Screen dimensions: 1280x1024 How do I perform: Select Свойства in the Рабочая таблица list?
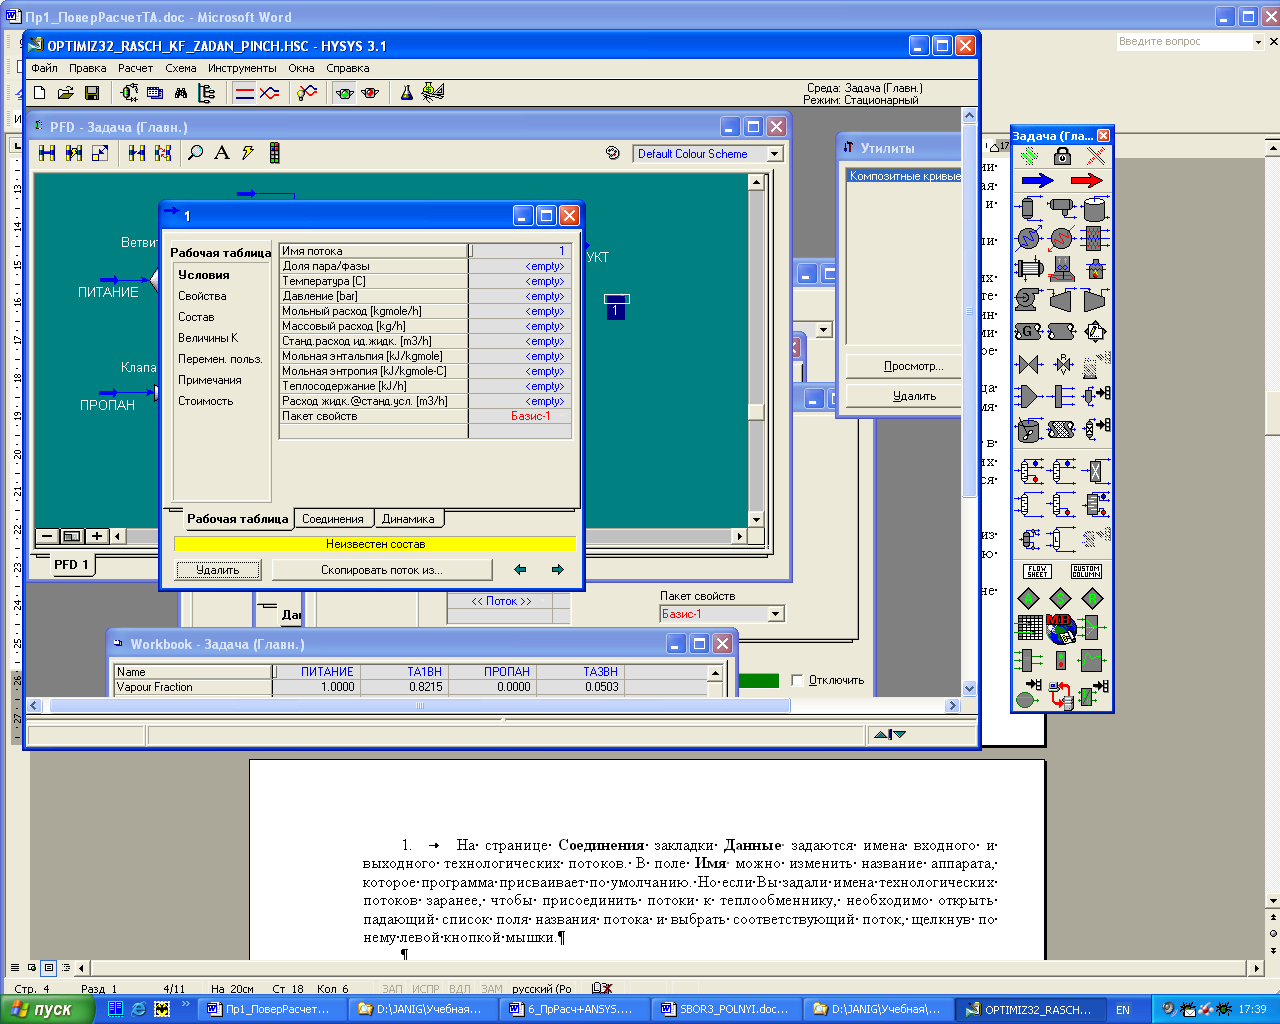coord(202,296)
